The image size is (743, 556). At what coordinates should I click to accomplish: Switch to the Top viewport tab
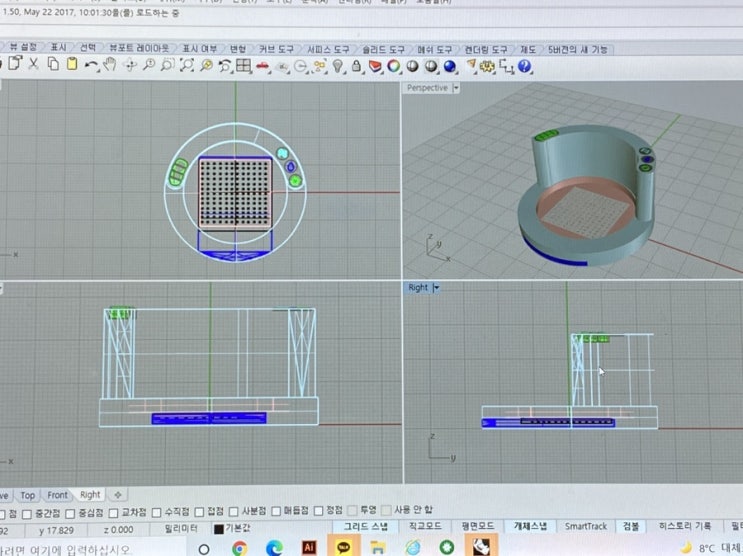[x=27, y=496]
